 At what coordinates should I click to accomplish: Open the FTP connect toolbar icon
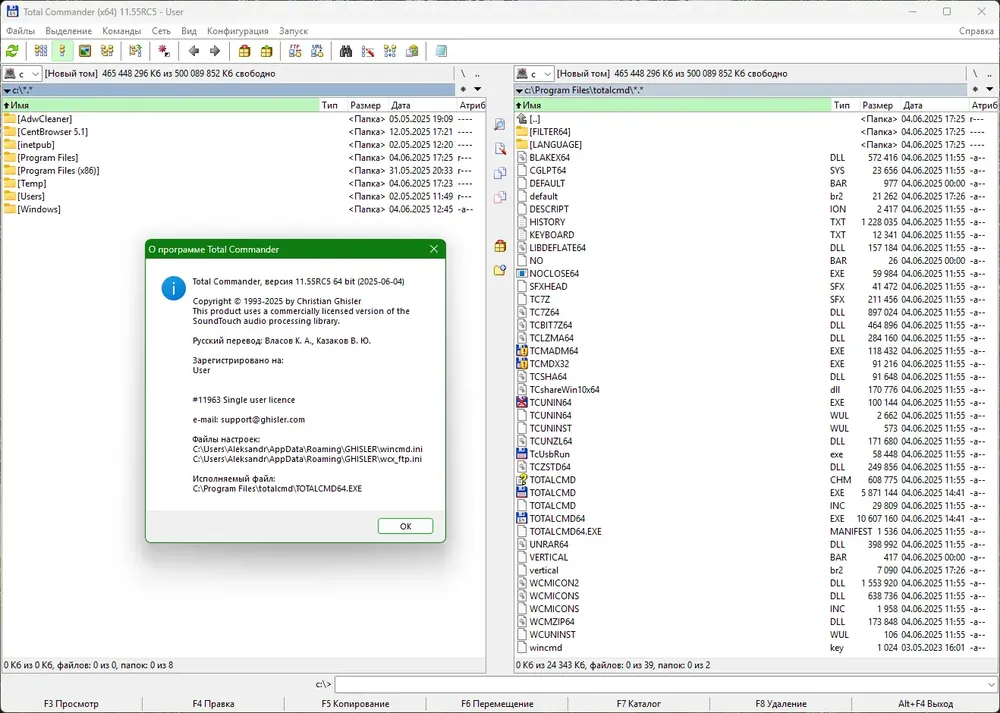[x=295, y=51]
